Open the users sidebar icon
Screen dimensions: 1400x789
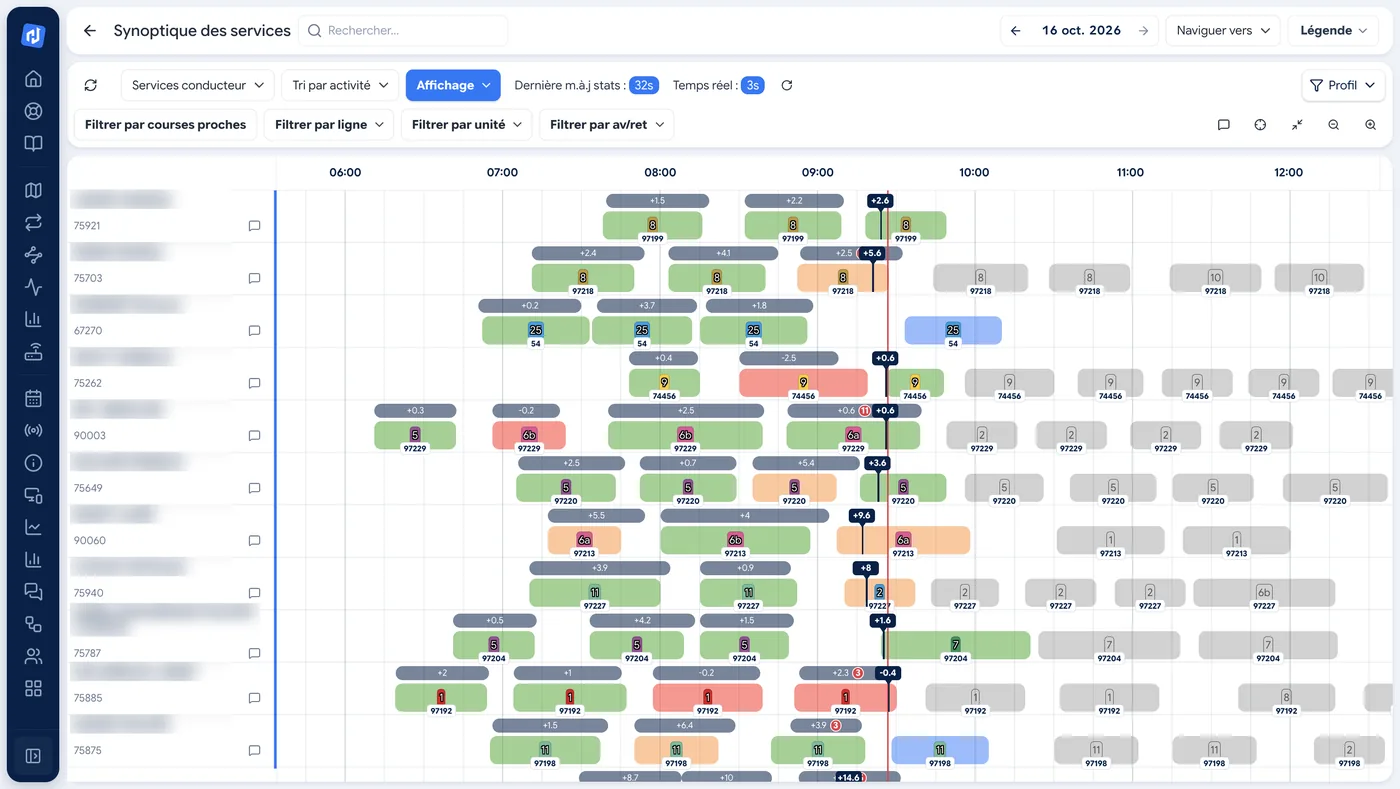33,656
